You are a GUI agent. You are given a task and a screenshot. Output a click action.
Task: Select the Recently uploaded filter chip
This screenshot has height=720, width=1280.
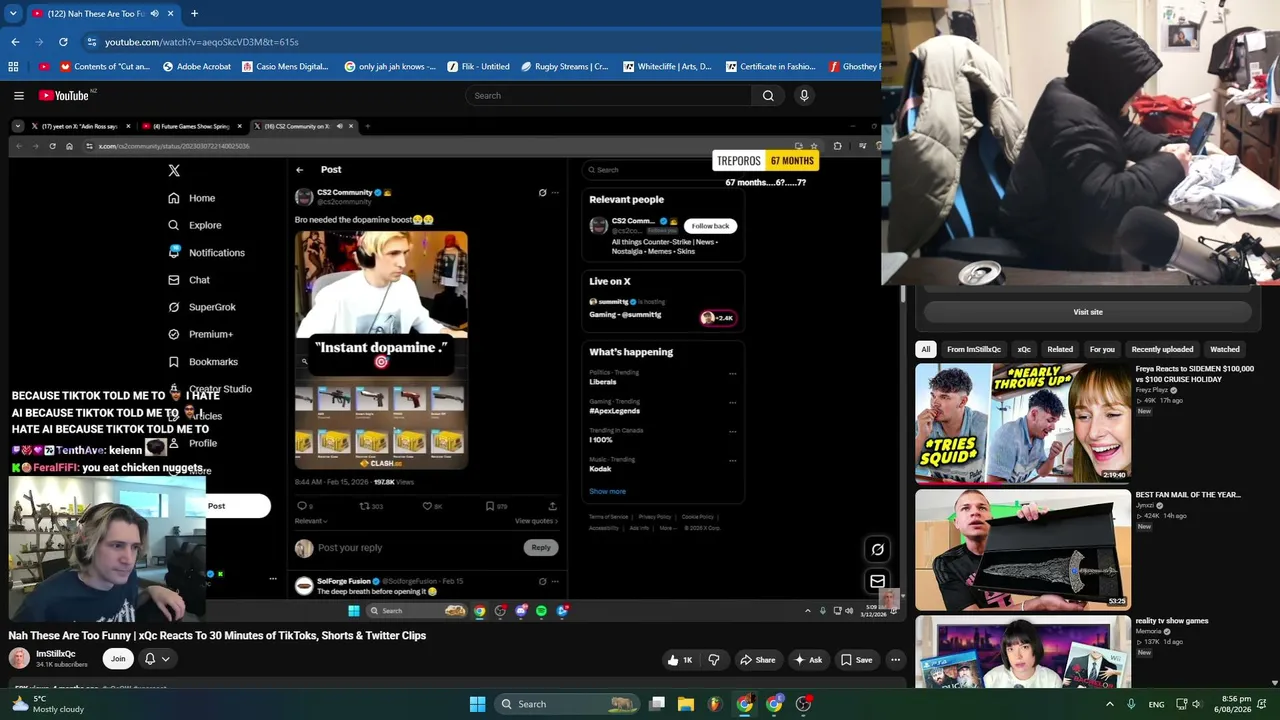pos(1162,349)
